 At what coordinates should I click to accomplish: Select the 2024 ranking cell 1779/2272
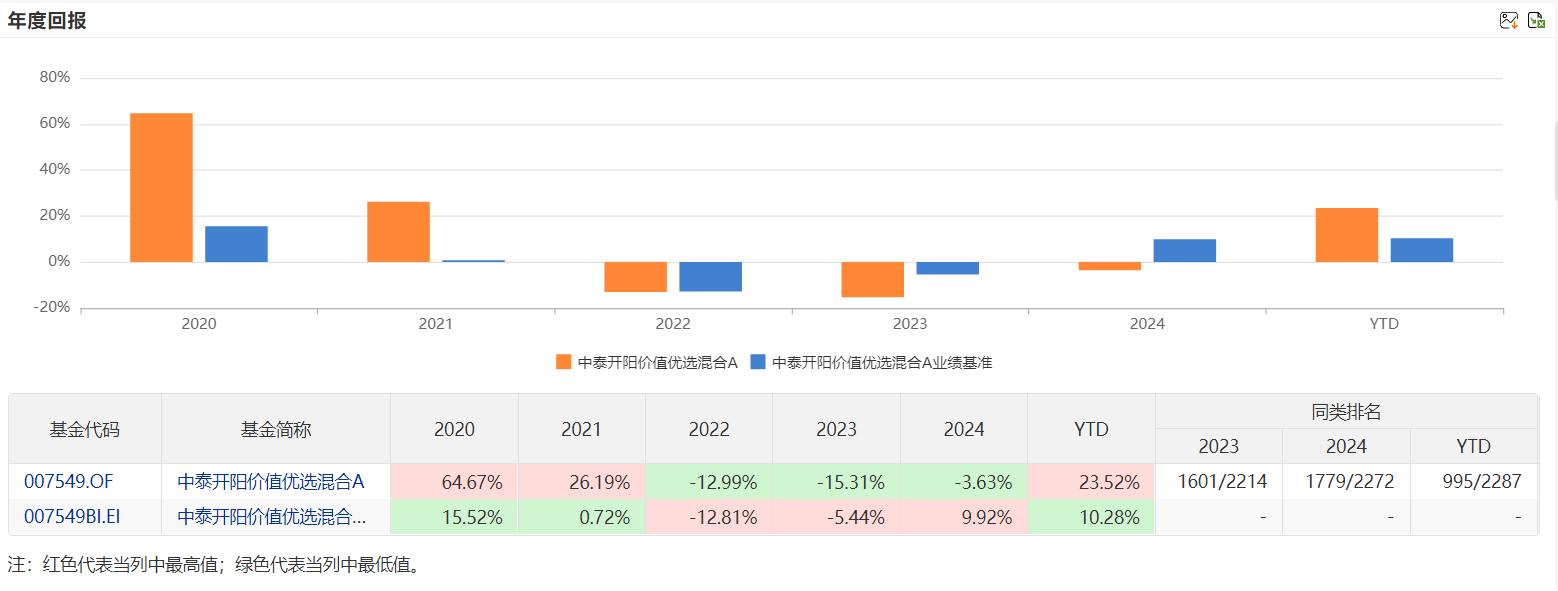coord(1346,482)
